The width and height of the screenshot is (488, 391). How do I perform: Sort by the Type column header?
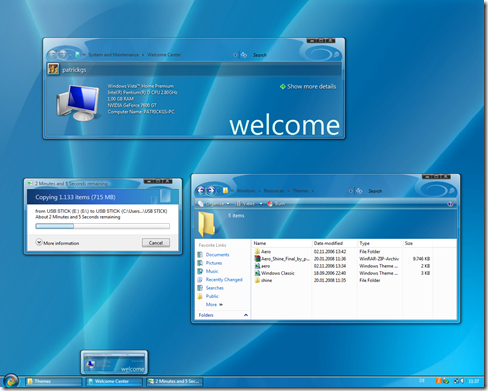(x=380, y=243)
